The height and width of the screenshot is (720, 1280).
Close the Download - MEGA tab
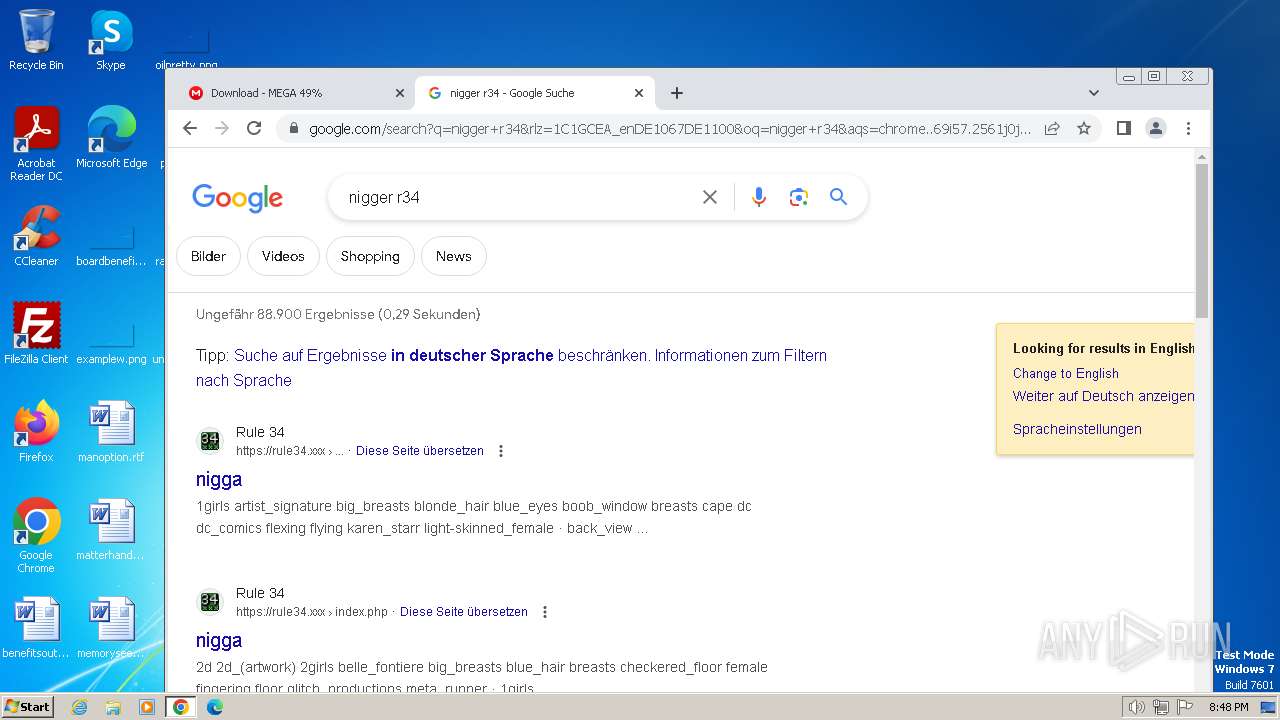pyautogui.click(x=400, y=93)
